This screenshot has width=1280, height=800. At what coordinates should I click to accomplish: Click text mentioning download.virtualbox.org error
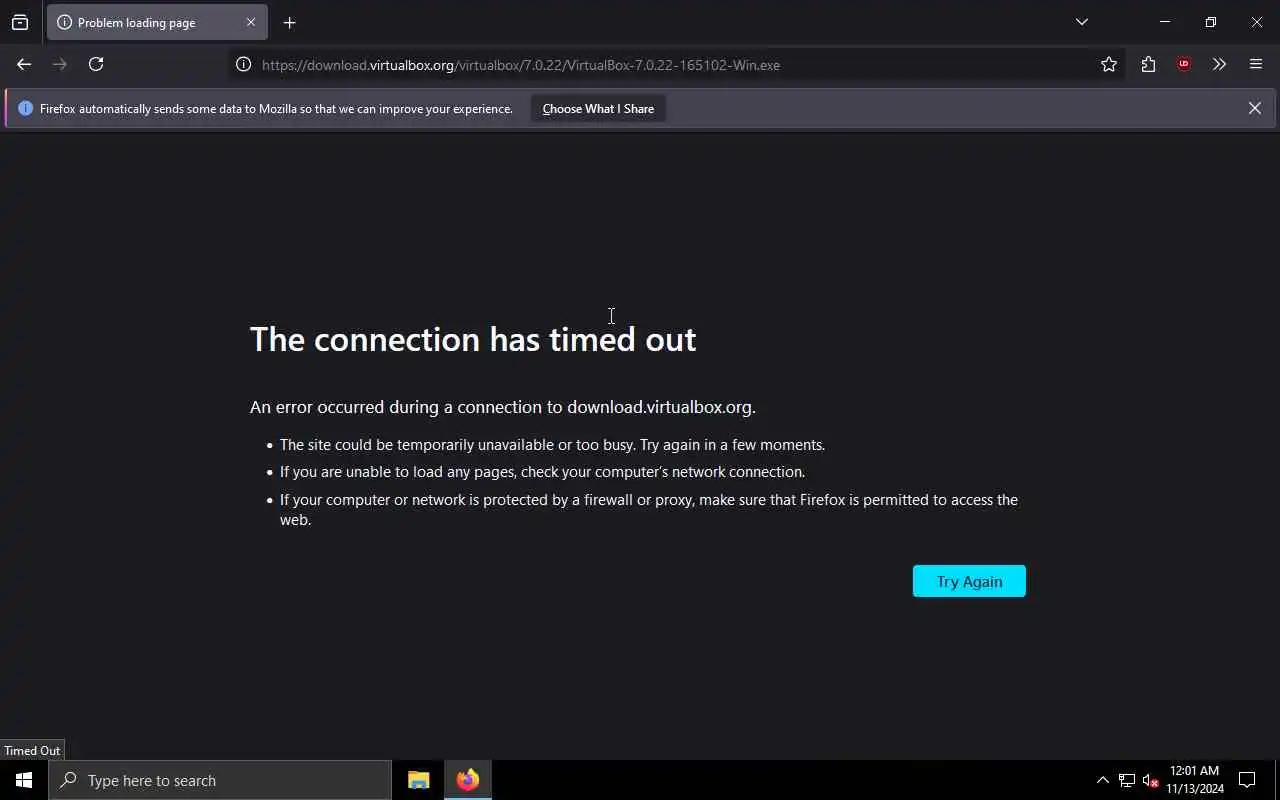pyautogui.click(x=503, y=407)
